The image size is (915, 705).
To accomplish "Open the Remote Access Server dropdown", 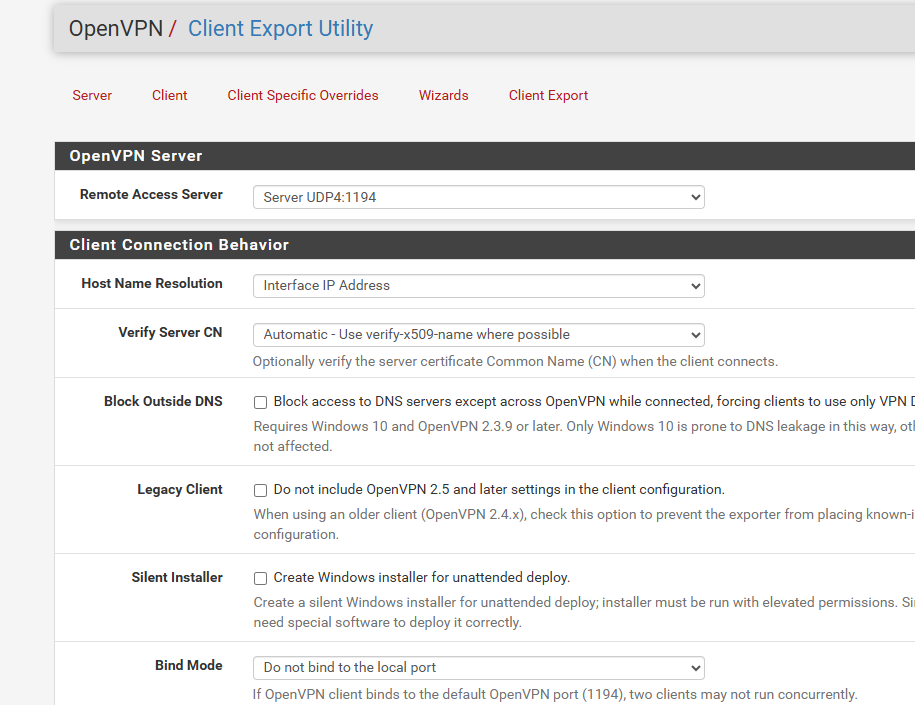I will tap(479, 197).
